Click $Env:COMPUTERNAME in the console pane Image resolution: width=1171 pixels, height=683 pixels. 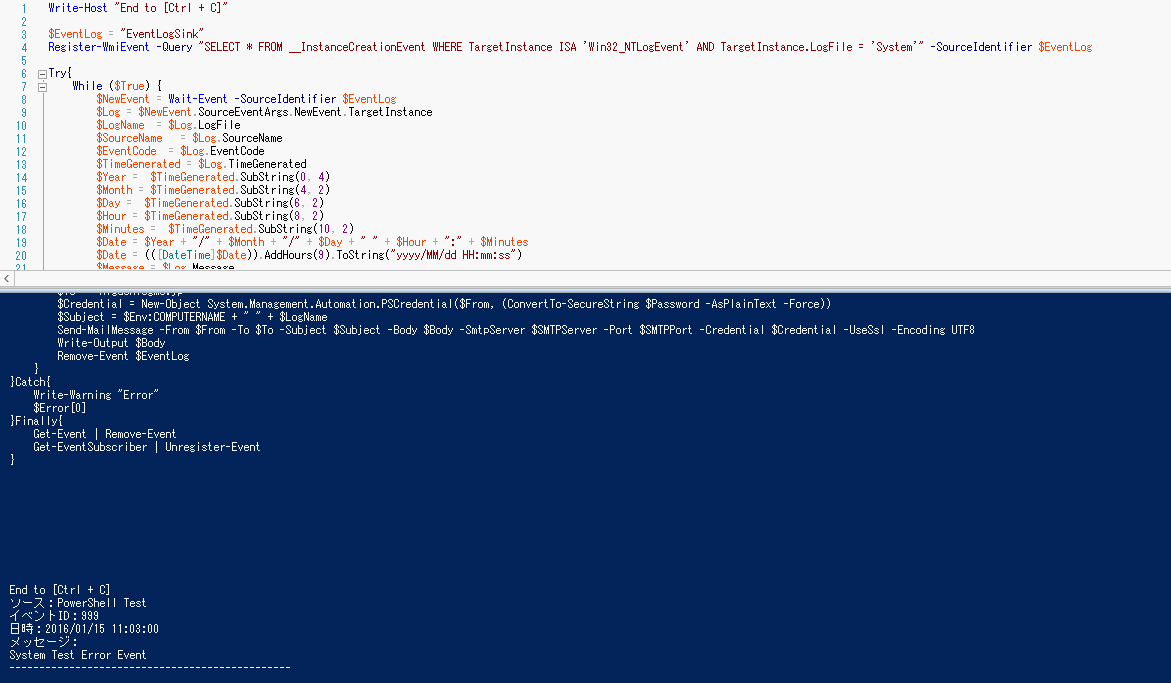point(174,317)
